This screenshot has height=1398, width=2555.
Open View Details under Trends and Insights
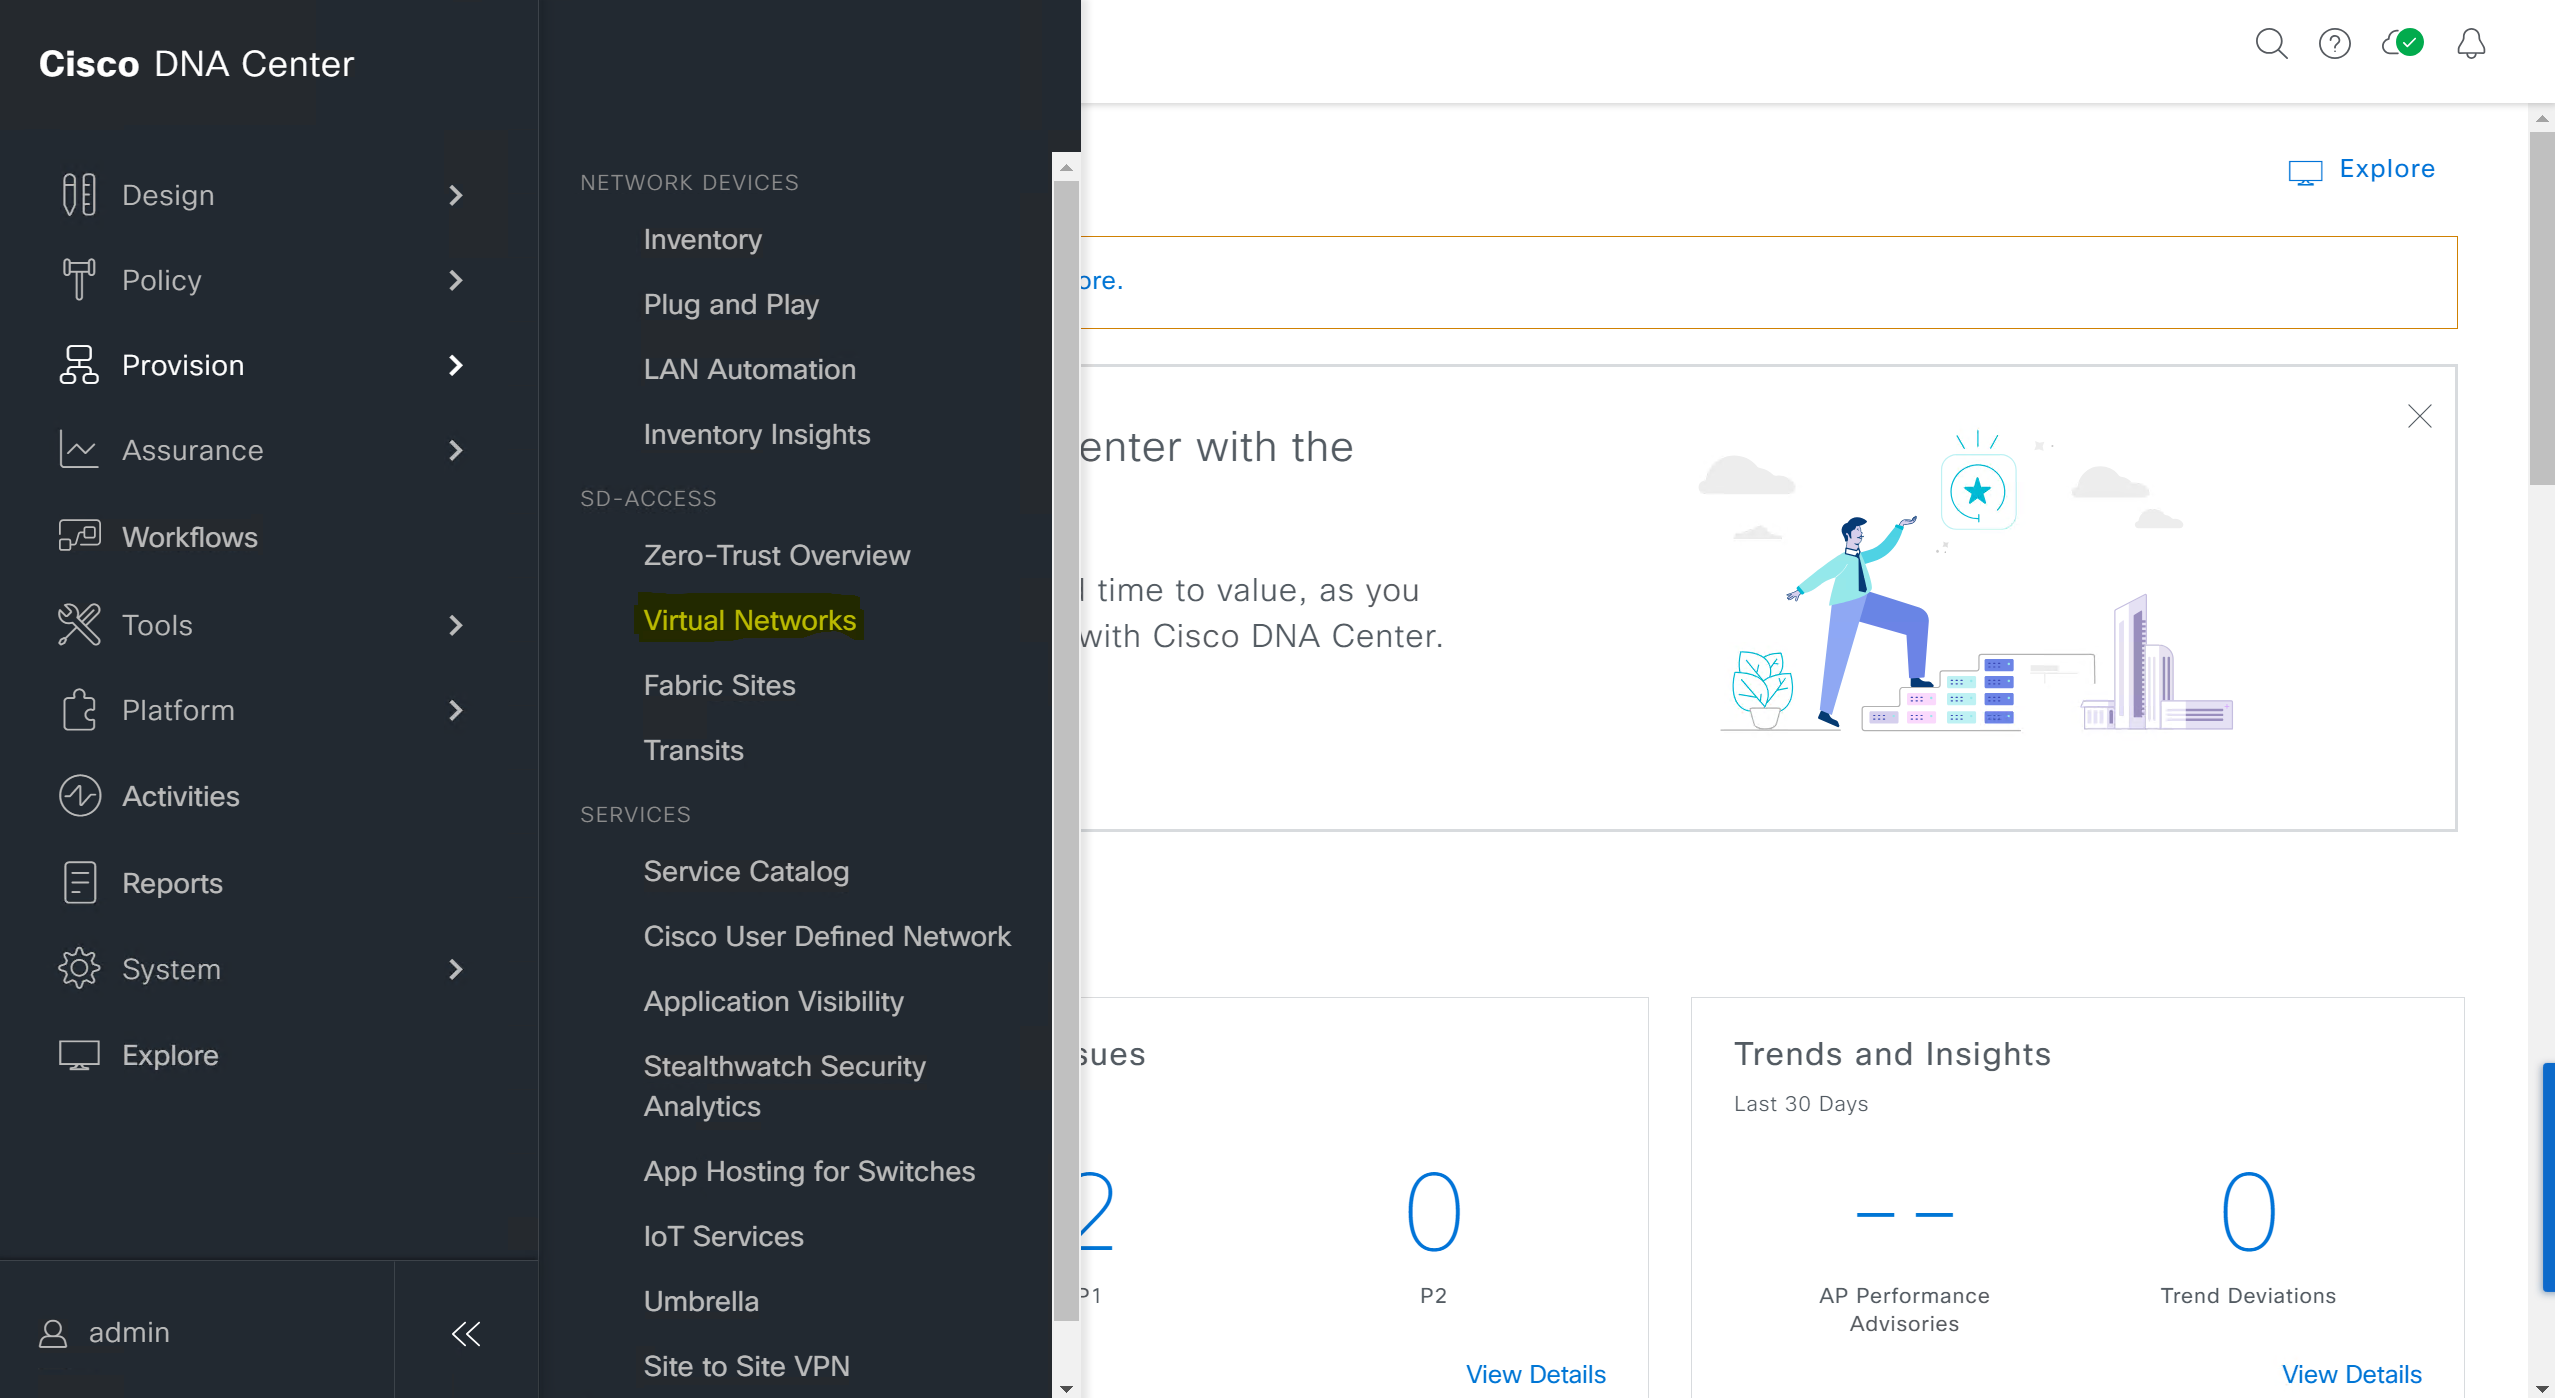tap(2351, 1374)
